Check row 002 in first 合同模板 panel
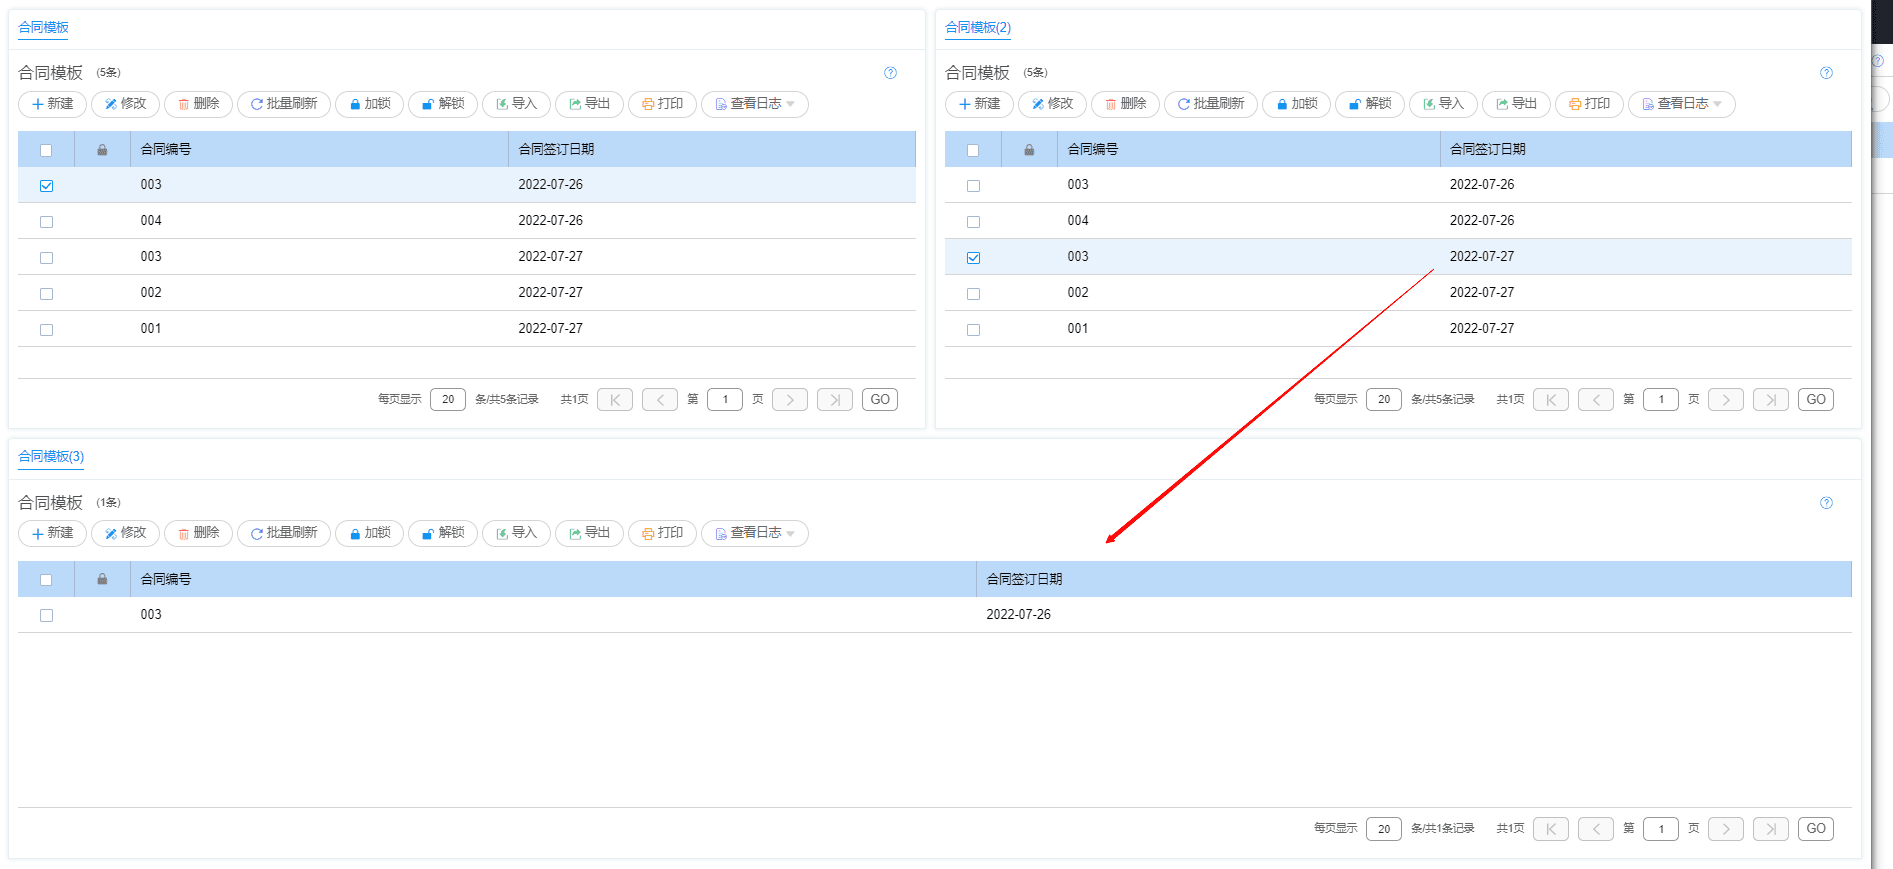Viewport: 1893px width, 869px height. pyautogui.click(x=46, y=294)
